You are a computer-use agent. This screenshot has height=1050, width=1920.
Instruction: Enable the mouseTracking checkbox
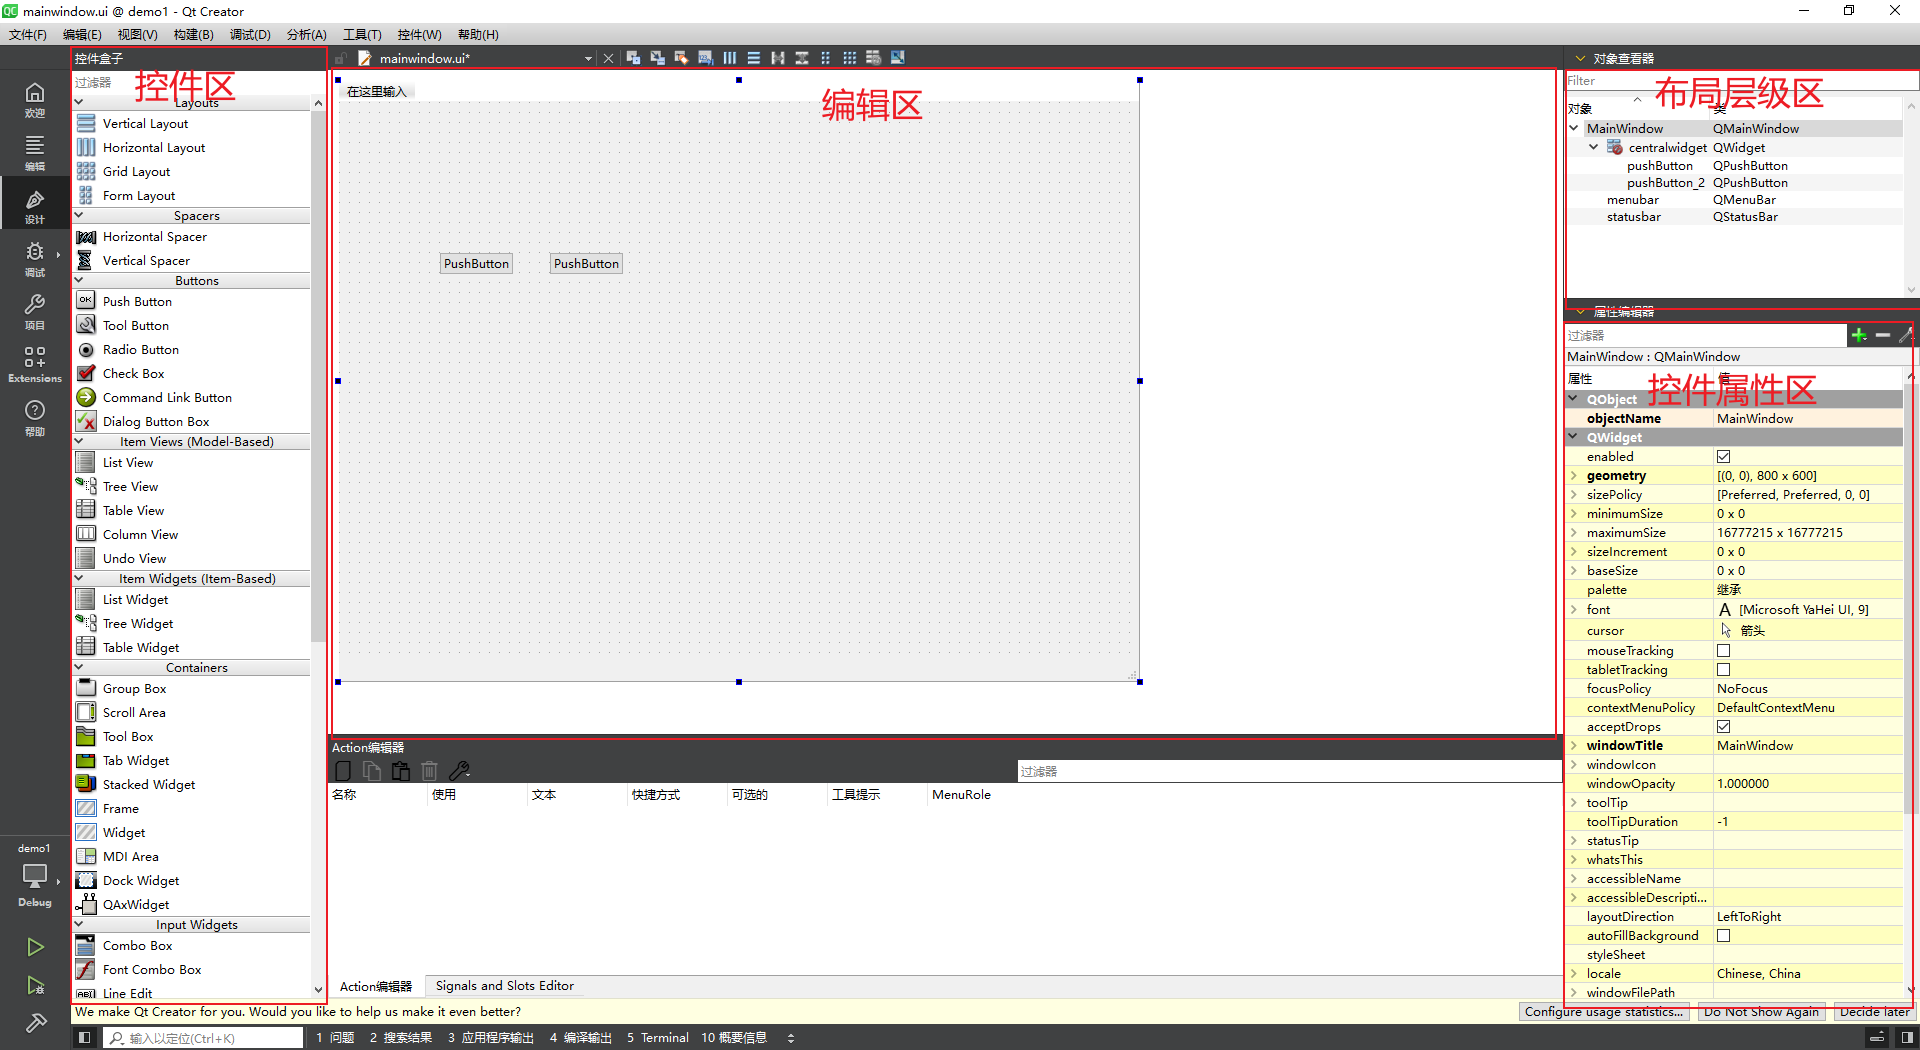coord(1723,651)
